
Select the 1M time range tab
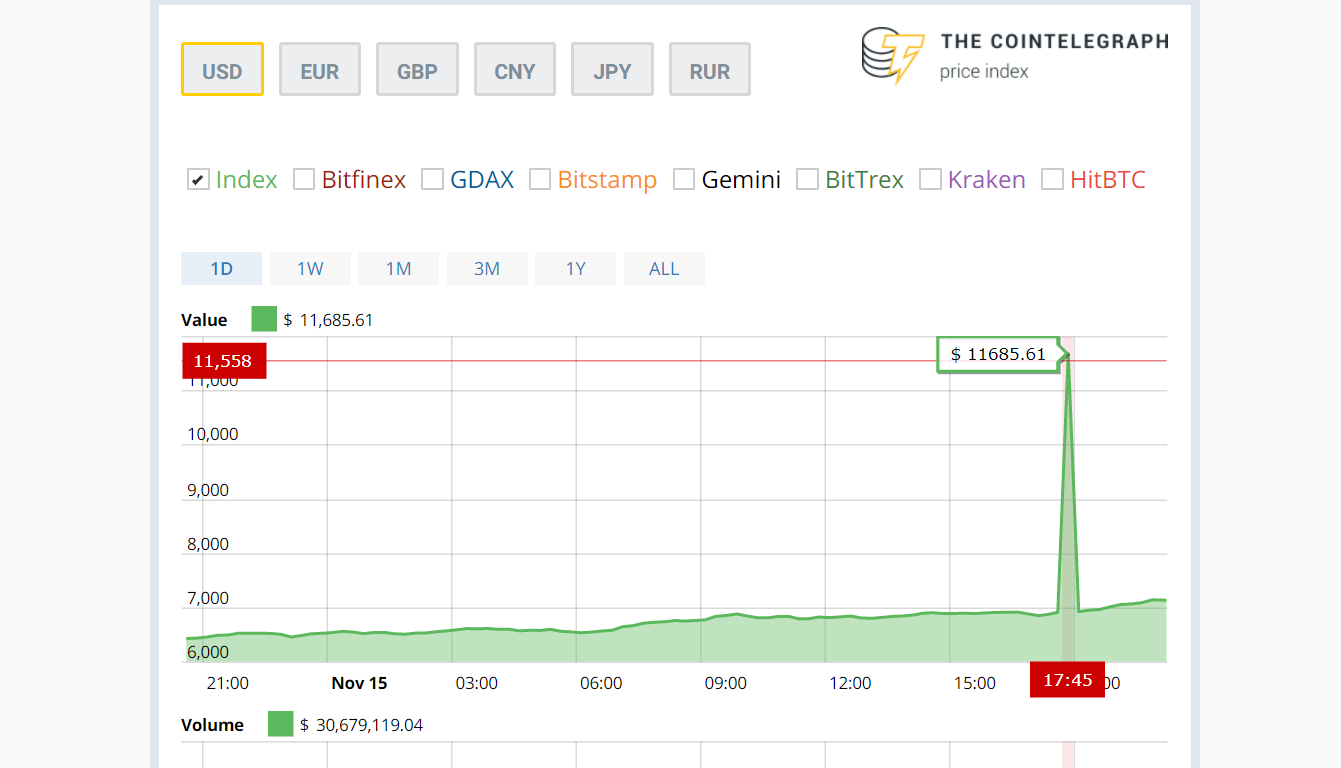coord(398,269)
